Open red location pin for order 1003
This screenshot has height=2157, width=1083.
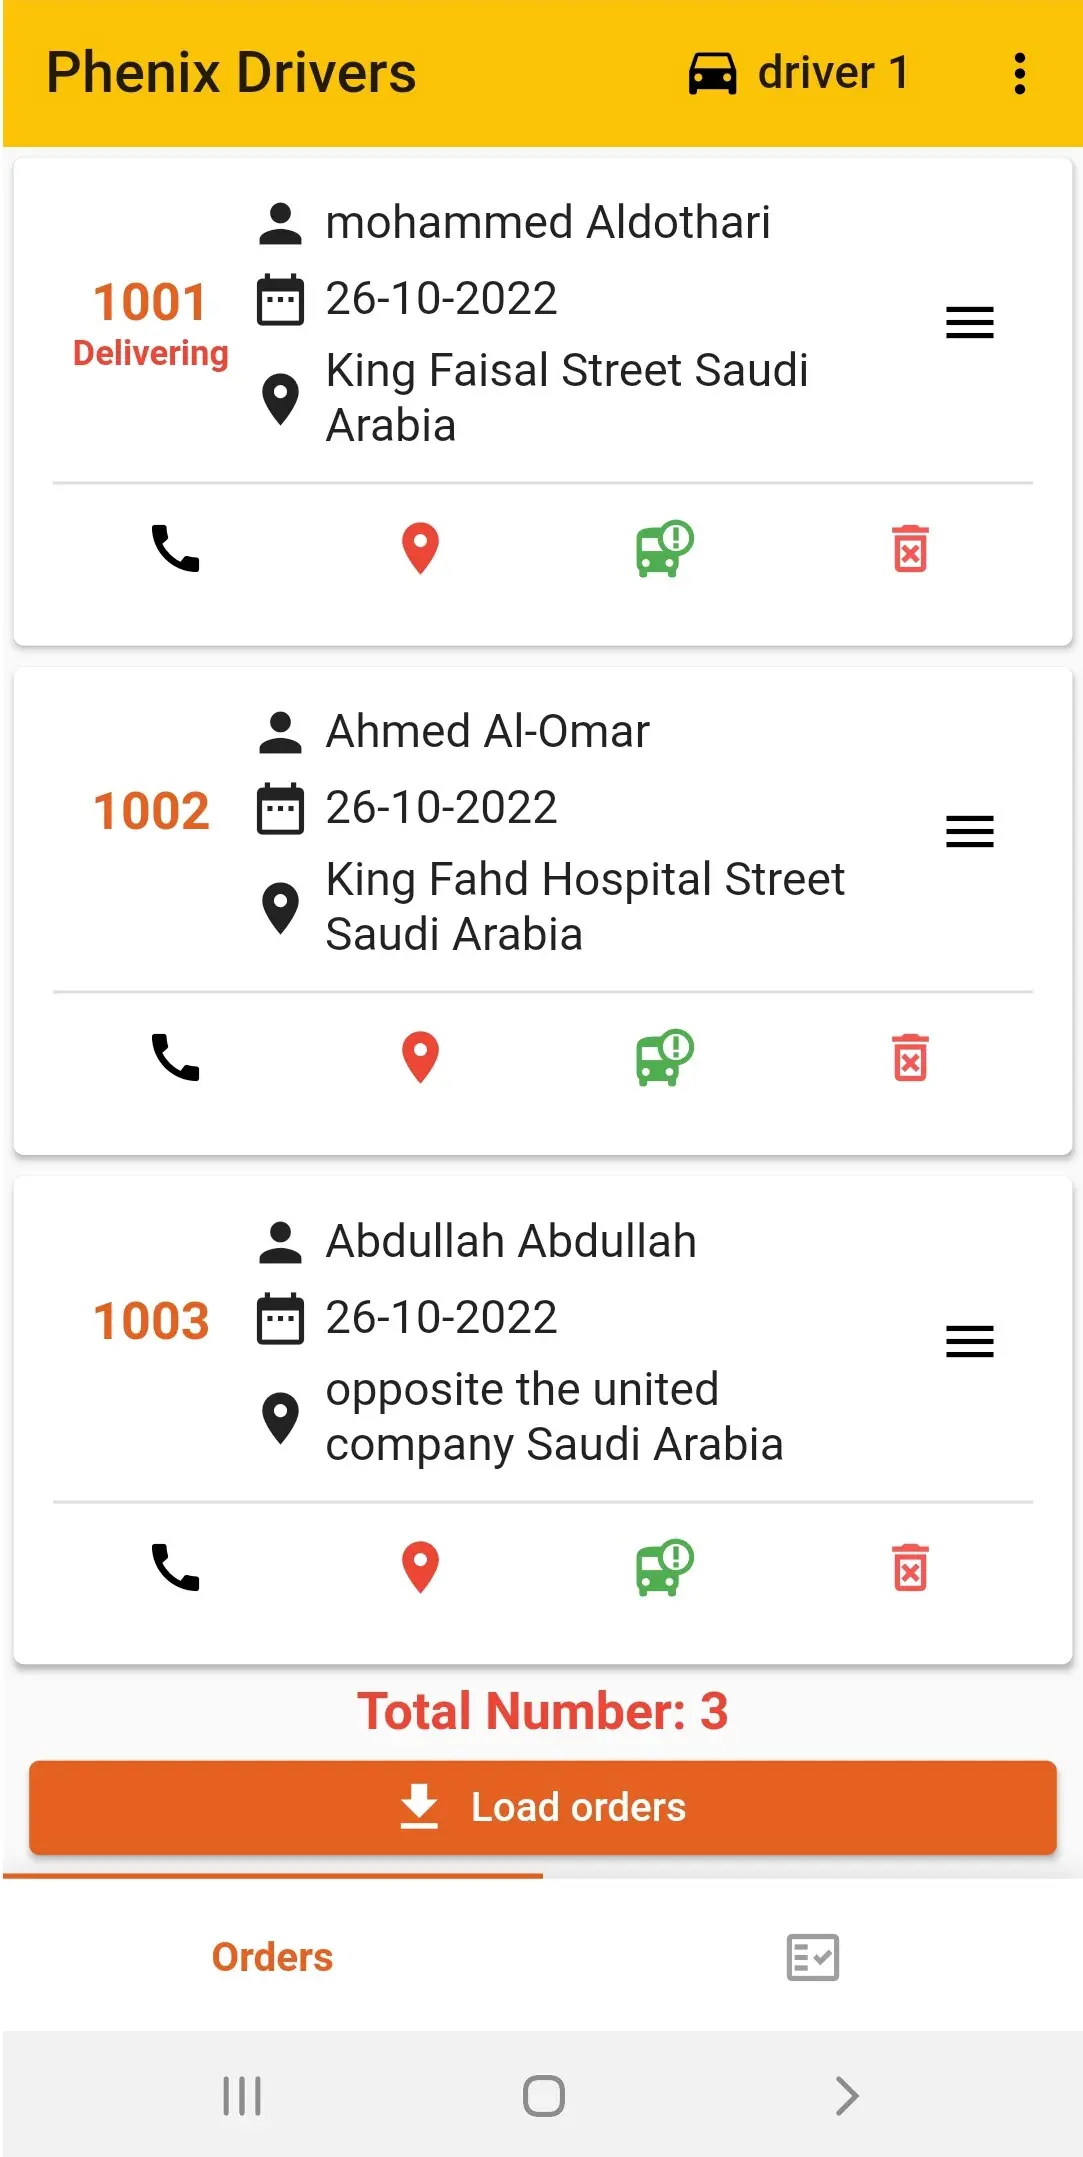(x=420, y=1567)
